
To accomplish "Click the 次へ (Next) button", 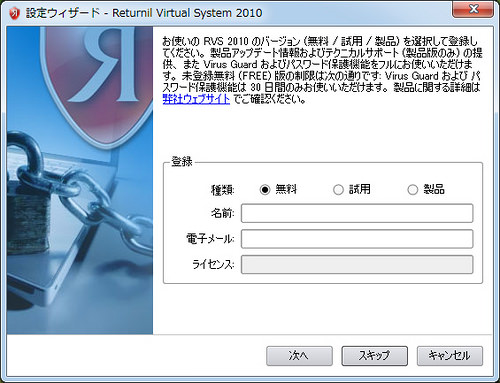I will [x=299, y=356].
